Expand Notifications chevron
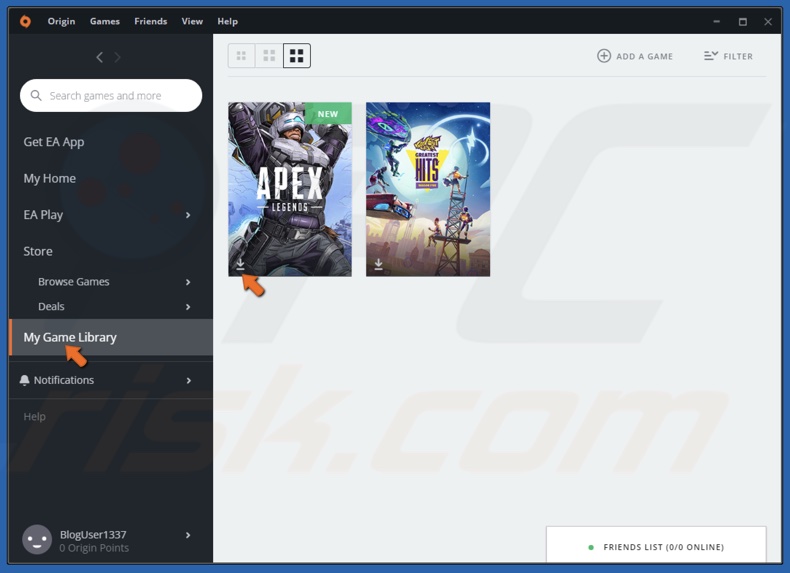 (x=188, y=380)
